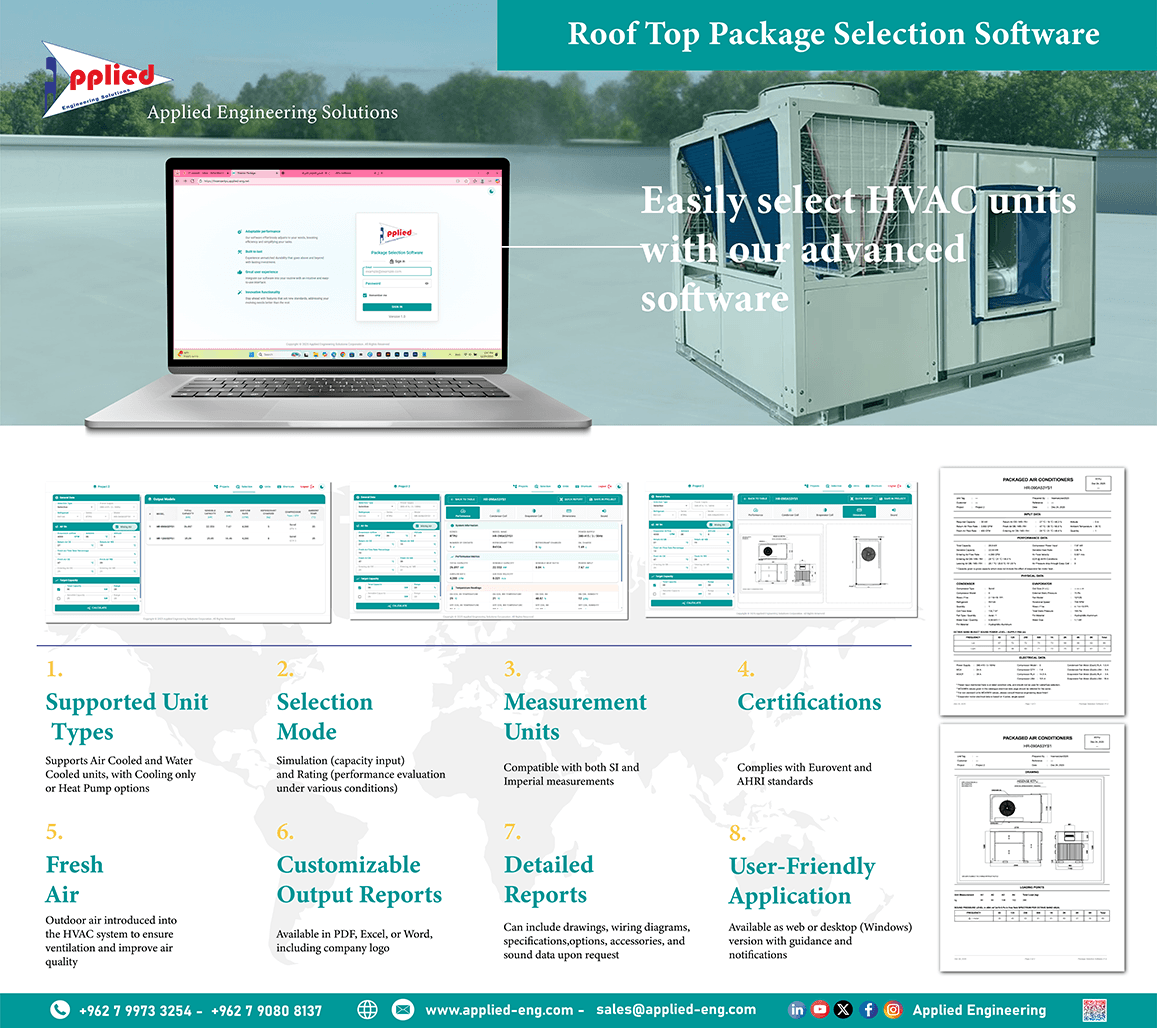Check the Remember me checkbox on the login form
Viewport: 1157px width, 1028px height.
[365, 295]
